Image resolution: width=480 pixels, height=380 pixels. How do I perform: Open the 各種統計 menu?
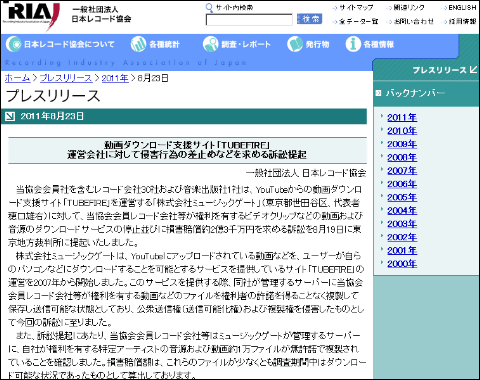click(x=164, y=44)
